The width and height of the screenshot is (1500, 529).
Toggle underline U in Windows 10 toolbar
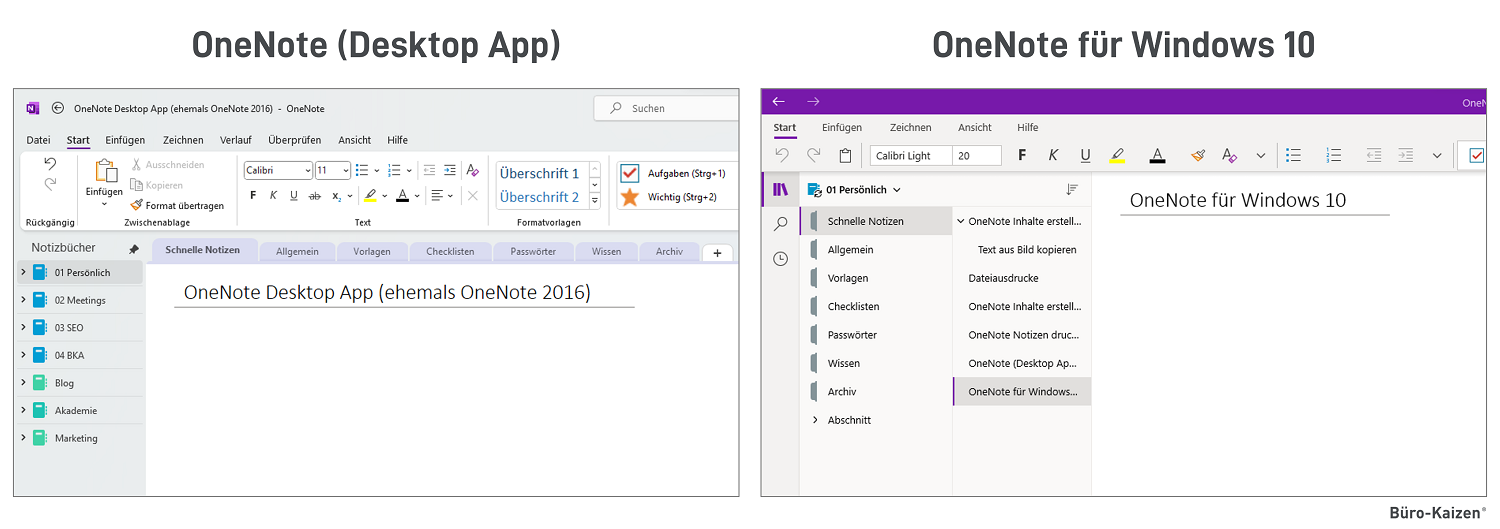[x=1085, y=155]
